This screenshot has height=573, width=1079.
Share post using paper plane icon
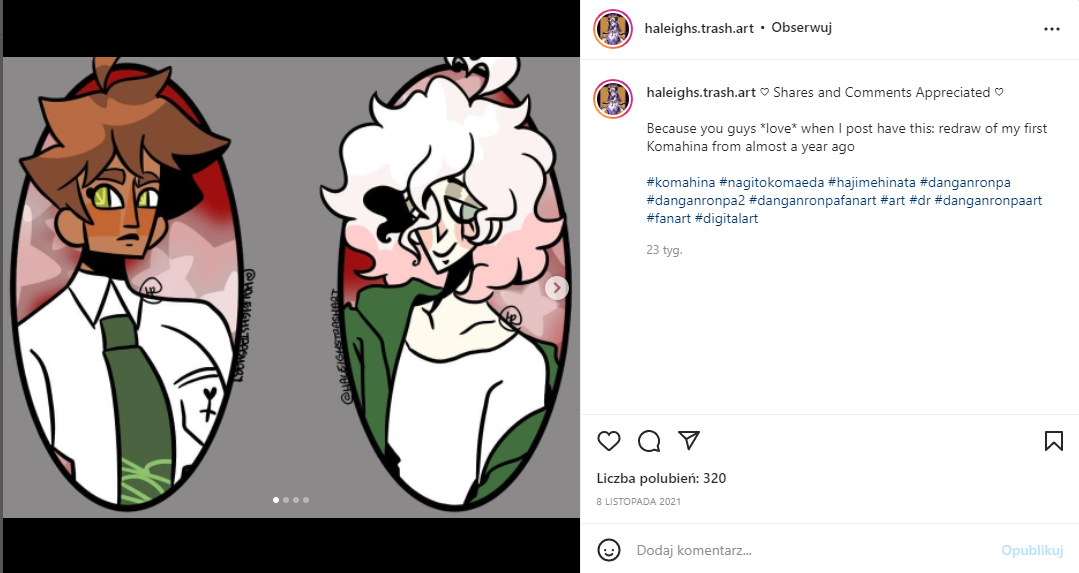click(689, 440)
